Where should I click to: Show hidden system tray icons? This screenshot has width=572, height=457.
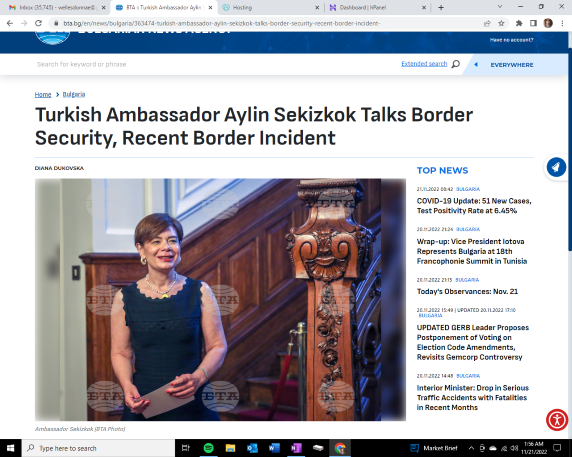pyautogui.click(x=471, y=448)
